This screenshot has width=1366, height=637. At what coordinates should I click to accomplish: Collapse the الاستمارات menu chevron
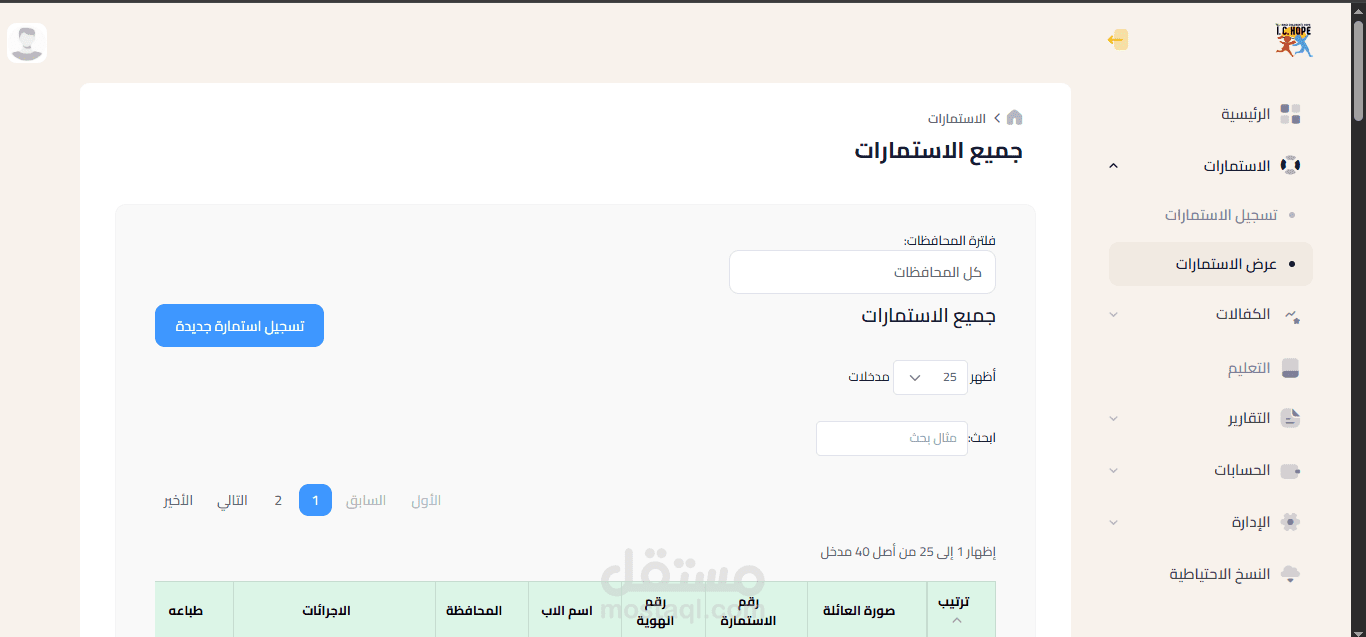pyautogui.click(x=1114, y=166)
